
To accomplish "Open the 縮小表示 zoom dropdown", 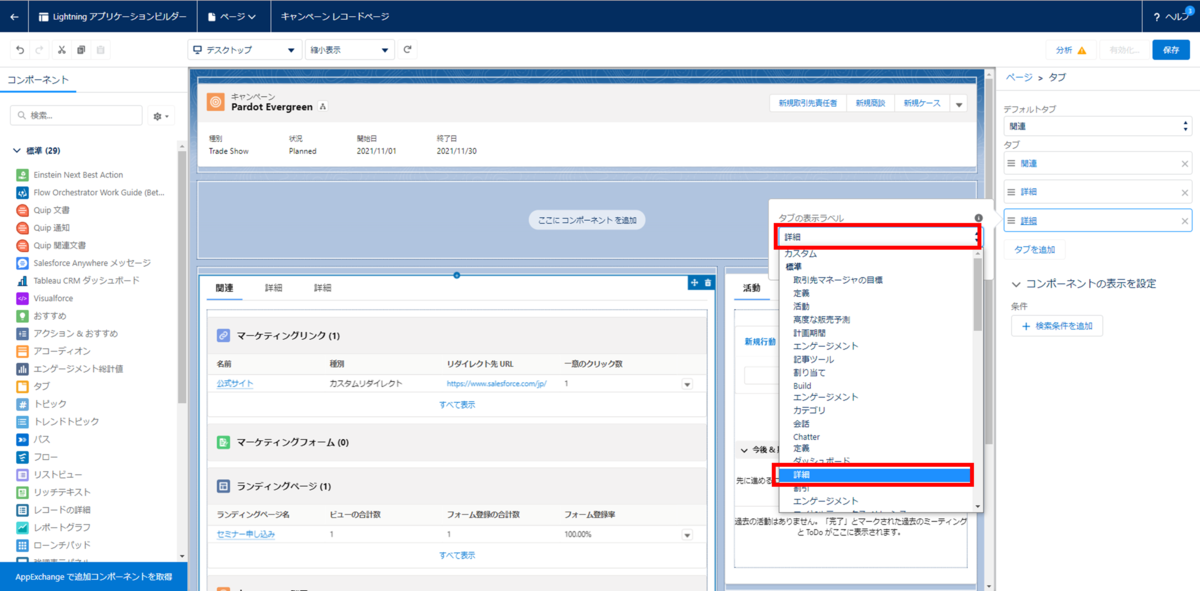I will (x=350, y=50).
